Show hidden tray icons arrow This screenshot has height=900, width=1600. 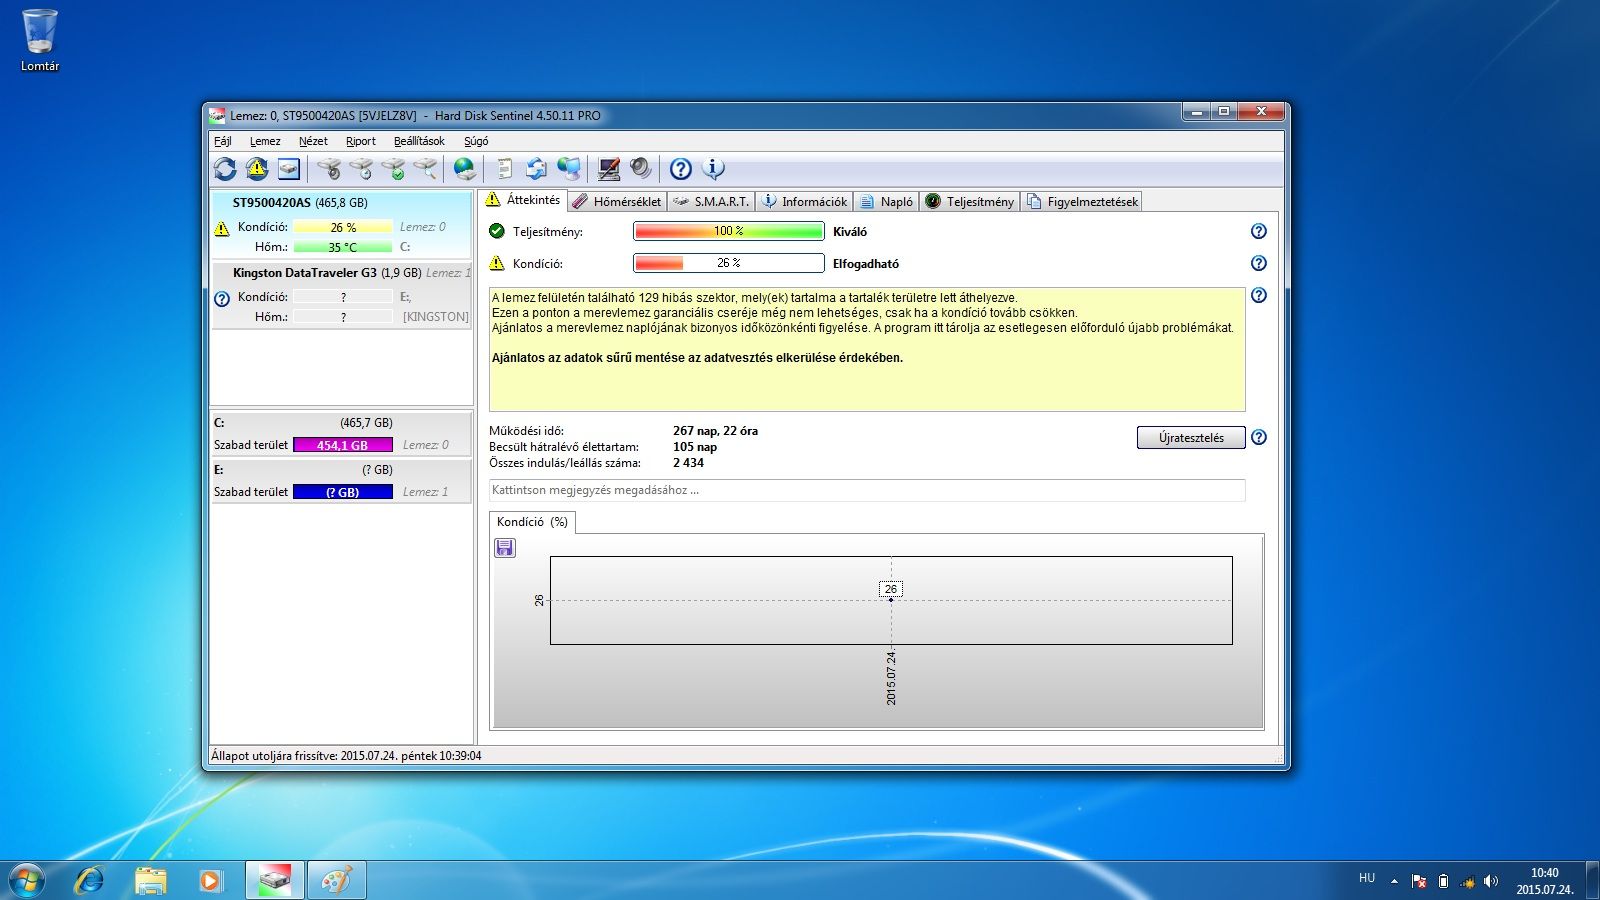tap(1394, 881)
